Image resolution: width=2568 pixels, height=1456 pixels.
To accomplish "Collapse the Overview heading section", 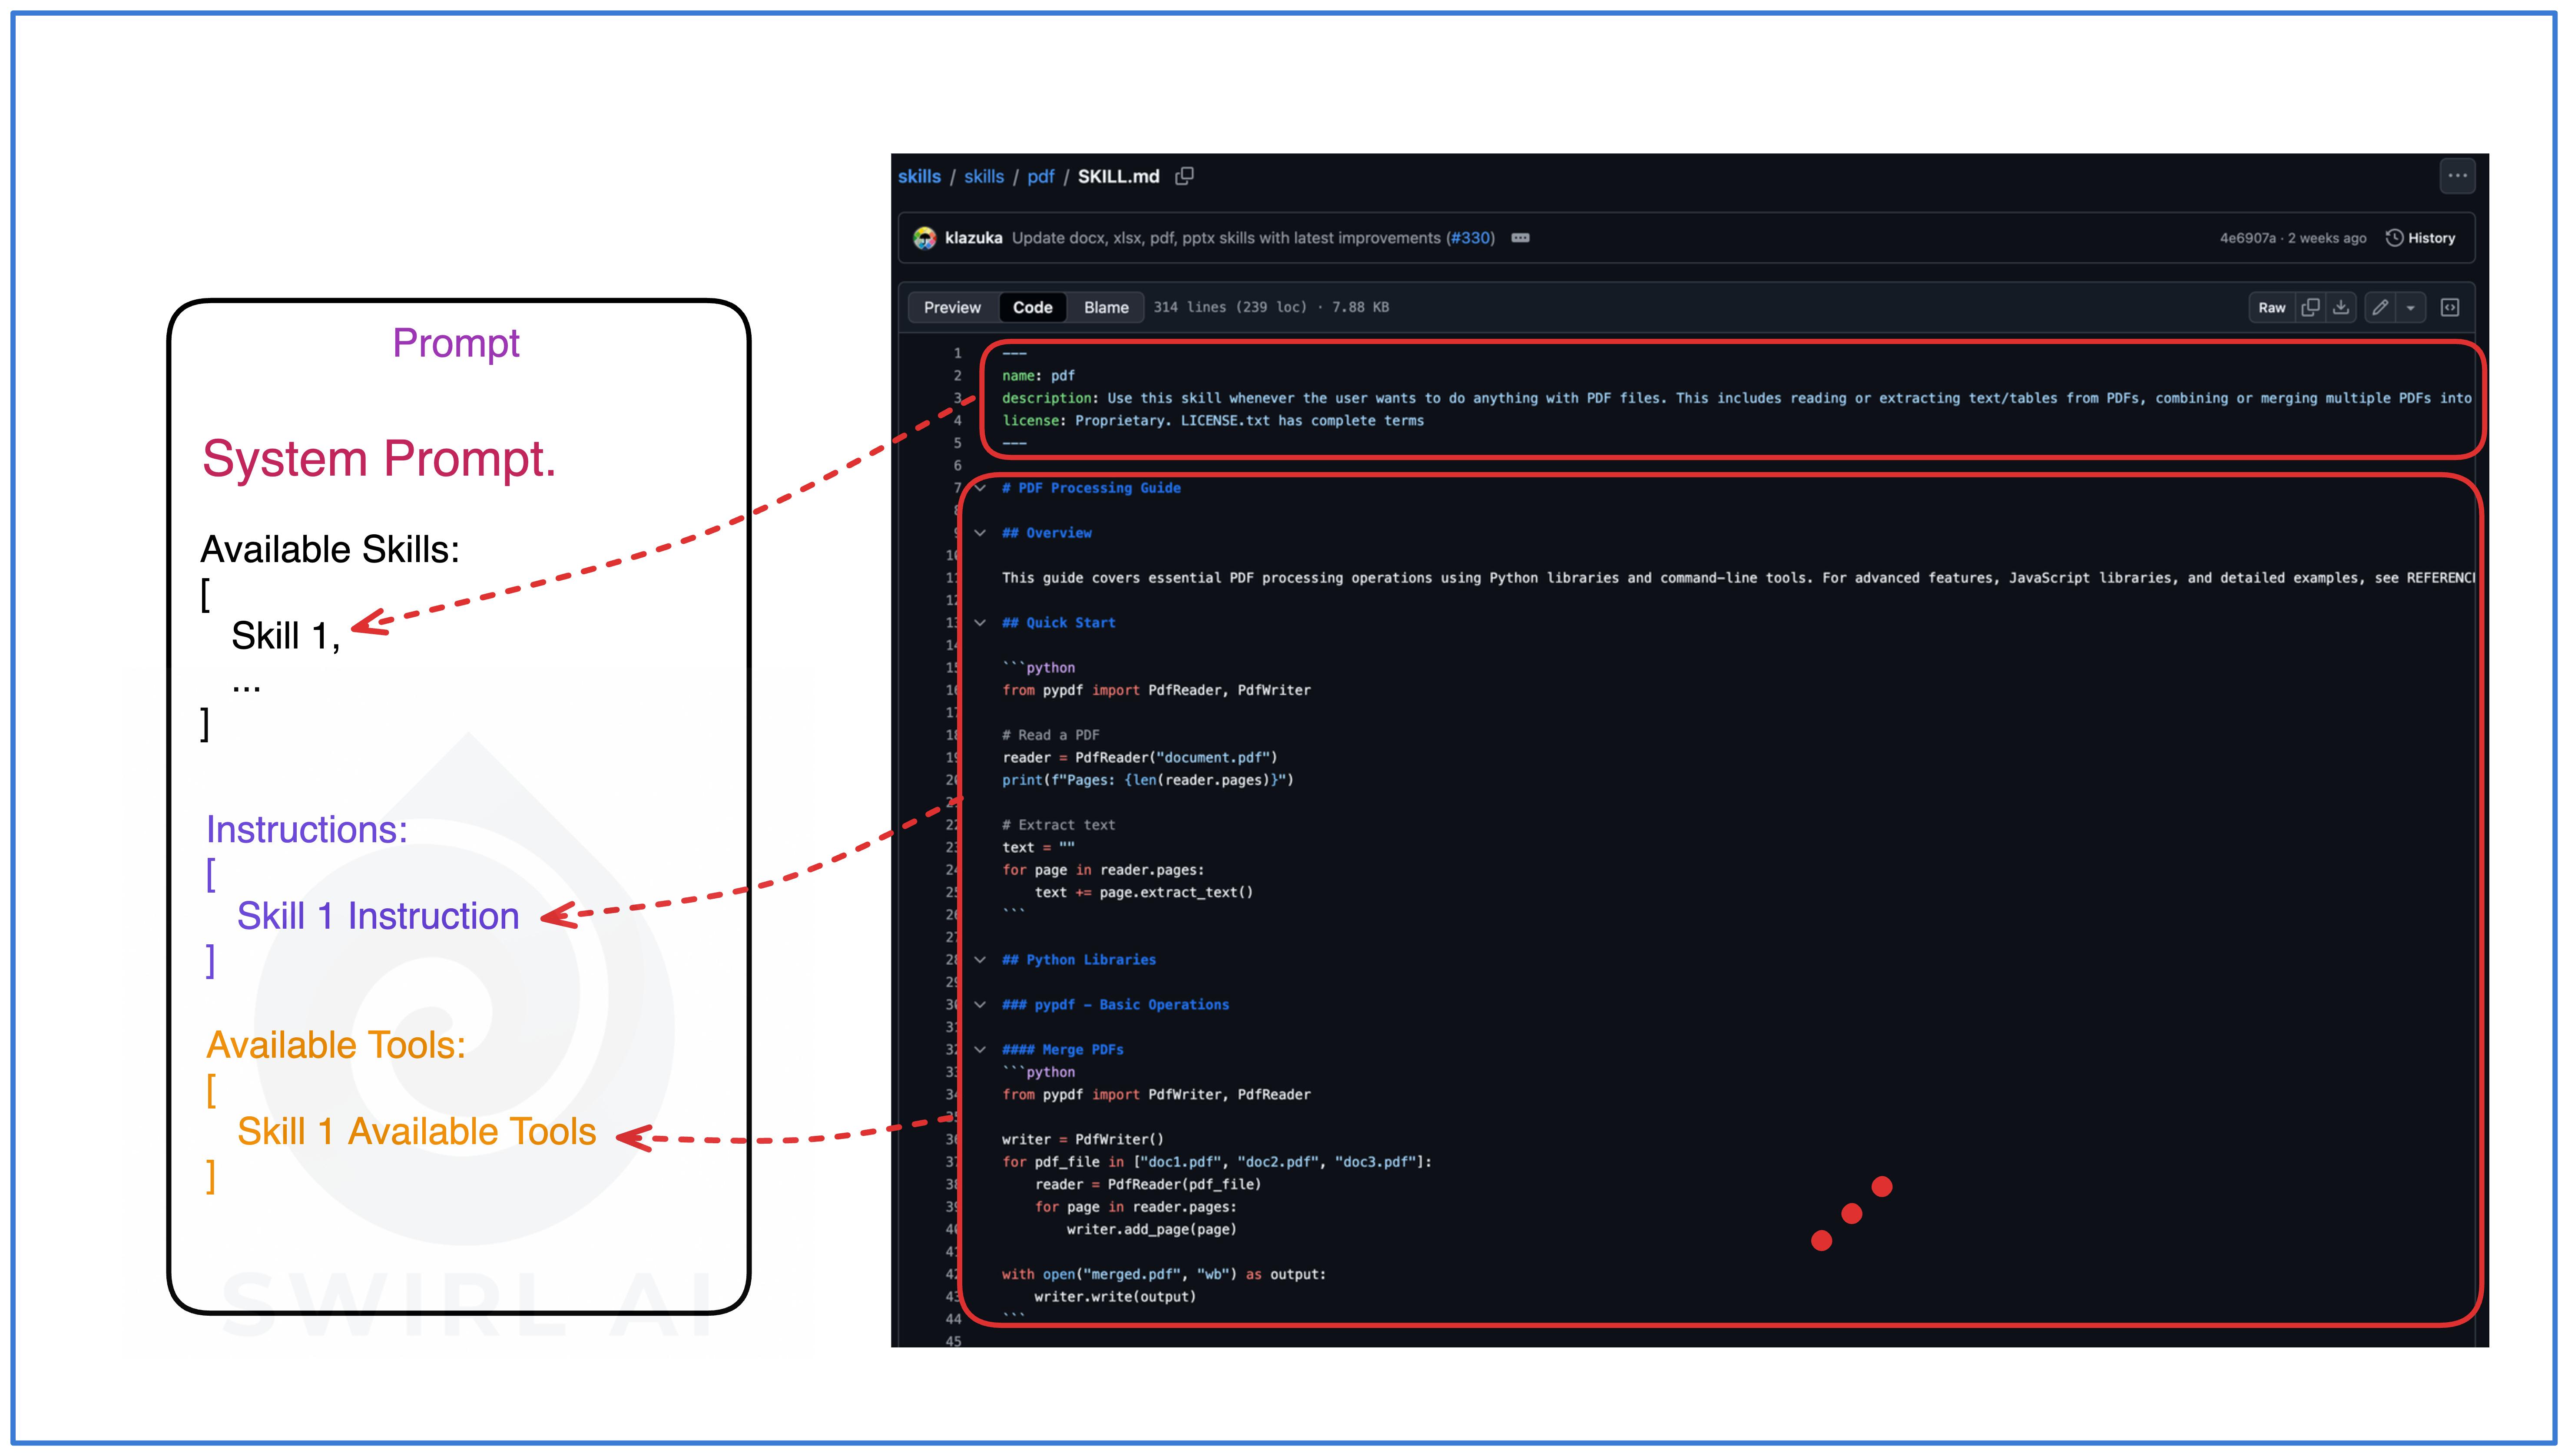I will coord(981,533).
